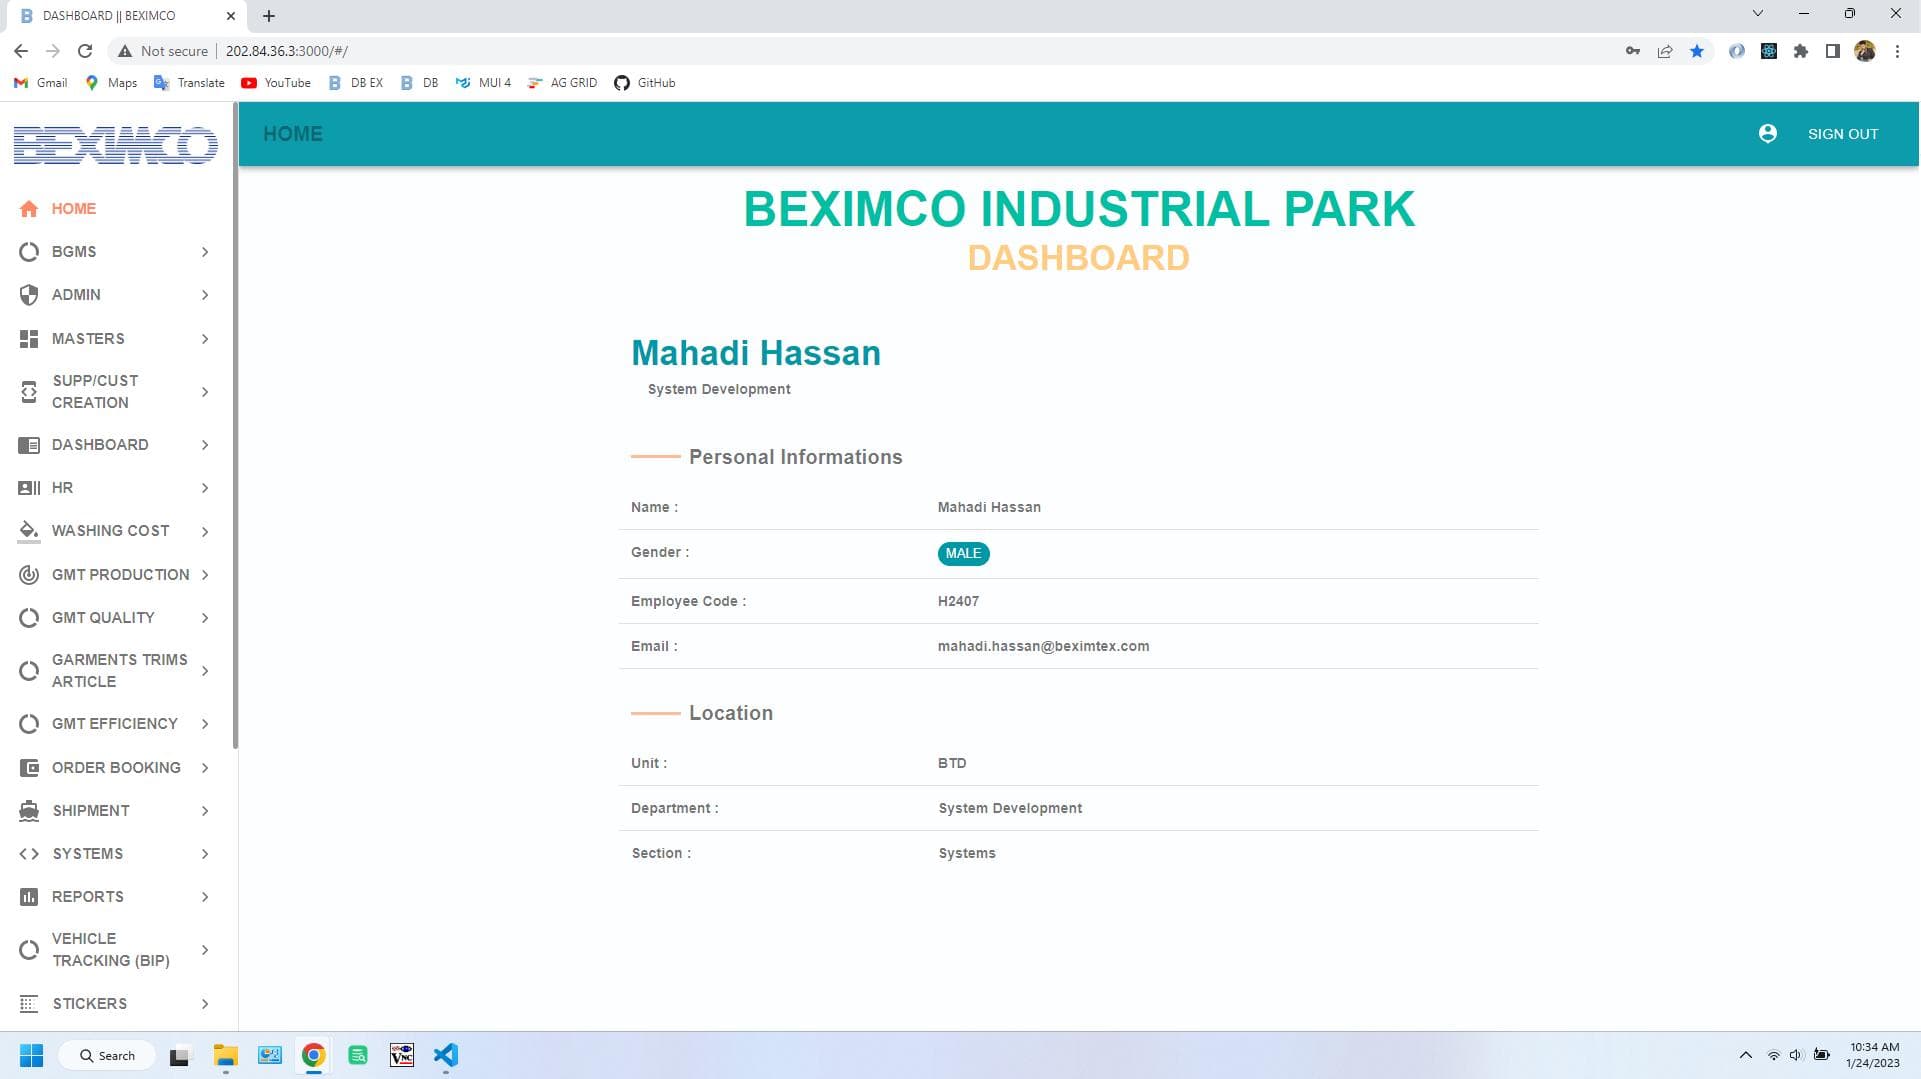
Task: Open the AG GRID bookmark
Action: (562, 83)
